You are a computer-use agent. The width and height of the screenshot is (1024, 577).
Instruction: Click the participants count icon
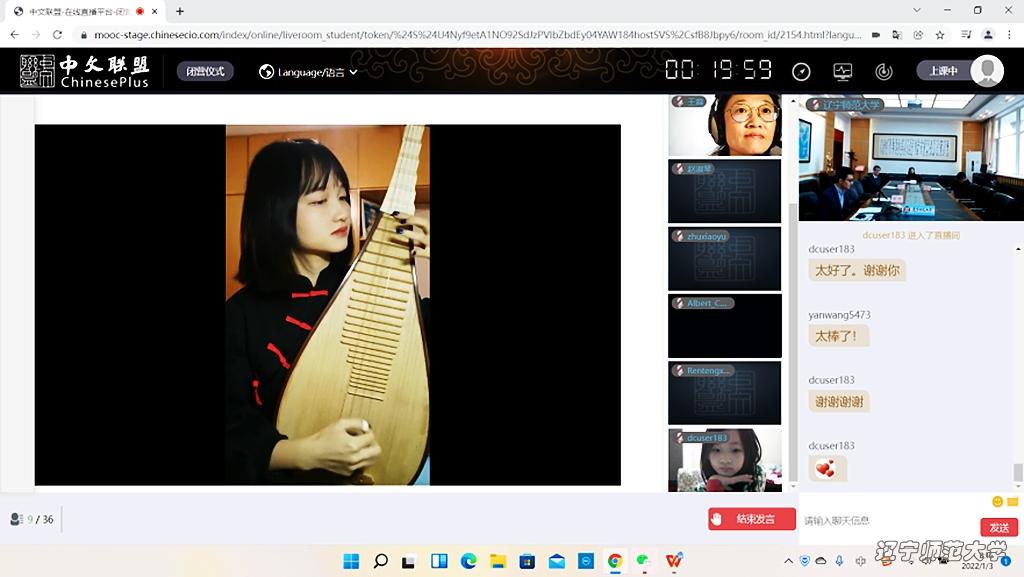(16, 519)
